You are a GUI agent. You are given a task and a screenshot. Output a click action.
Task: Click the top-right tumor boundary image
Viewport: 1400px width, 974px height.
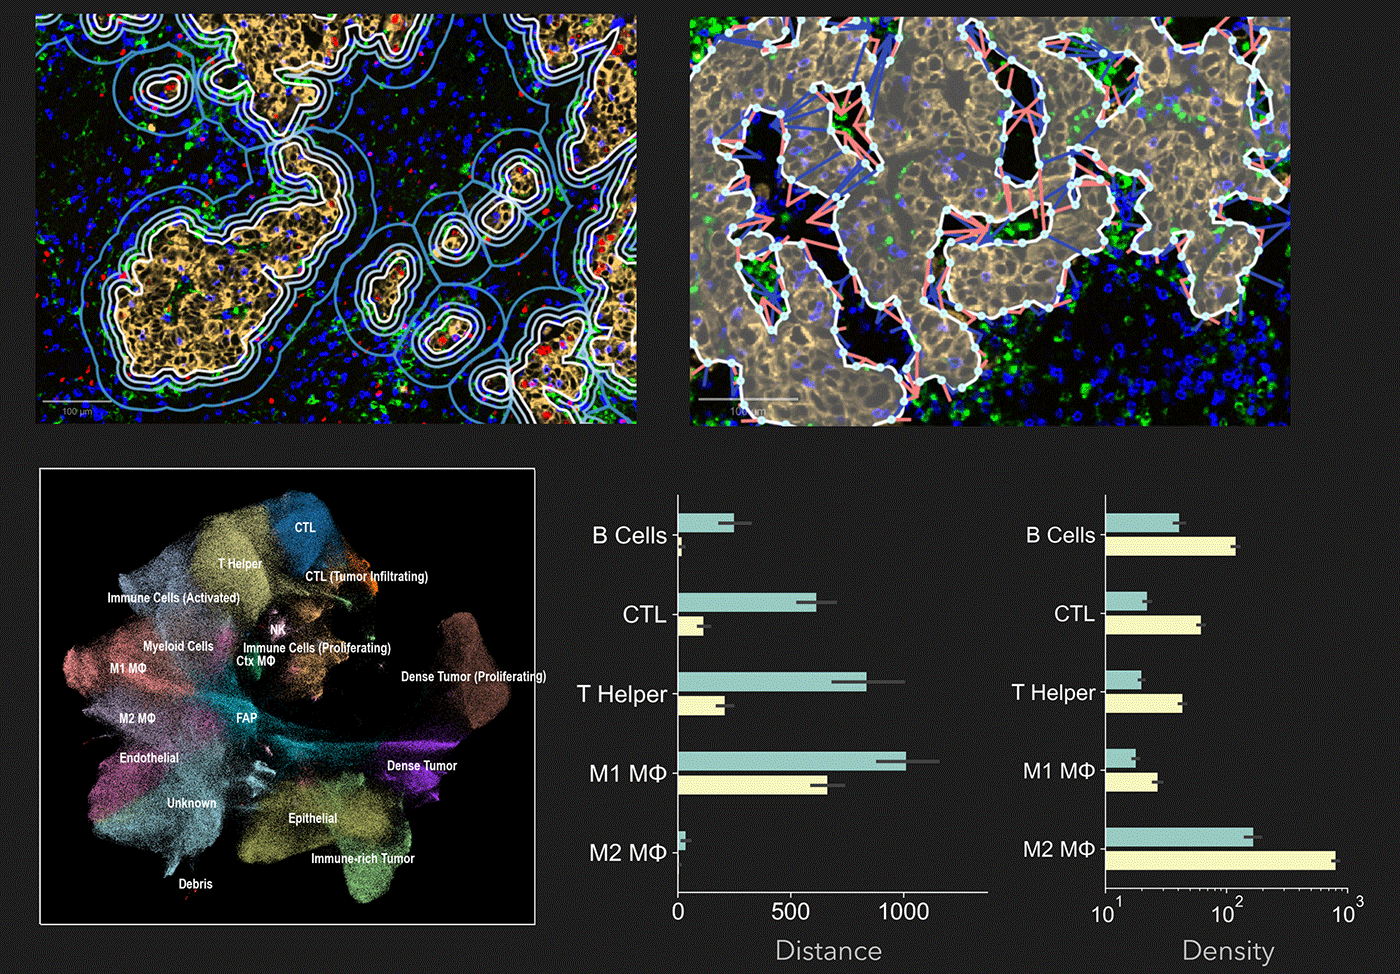[x=990, y=221]
